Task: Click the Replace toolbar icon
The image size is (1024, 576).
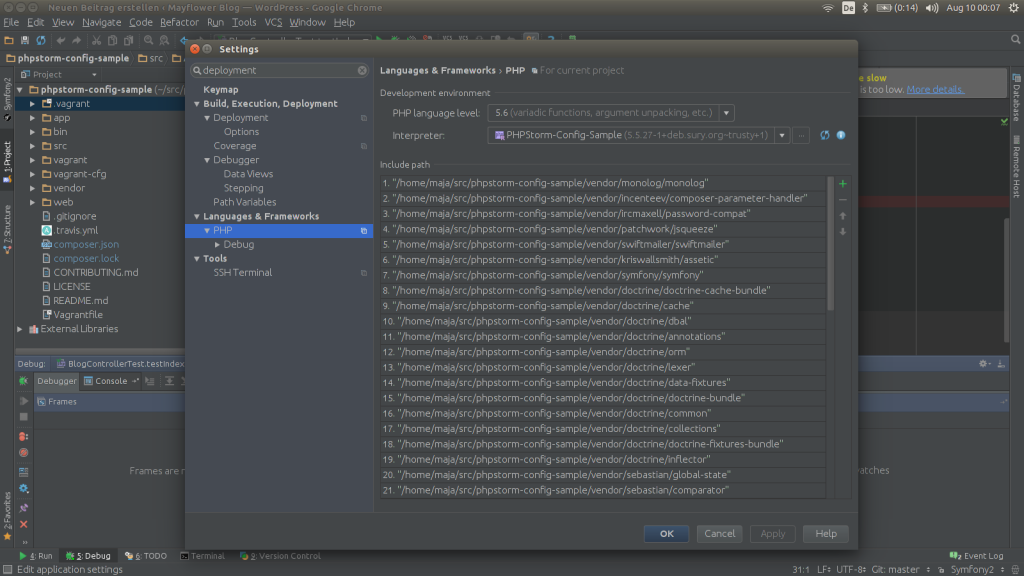Action: pyautogui.click(x=165, y=40)
